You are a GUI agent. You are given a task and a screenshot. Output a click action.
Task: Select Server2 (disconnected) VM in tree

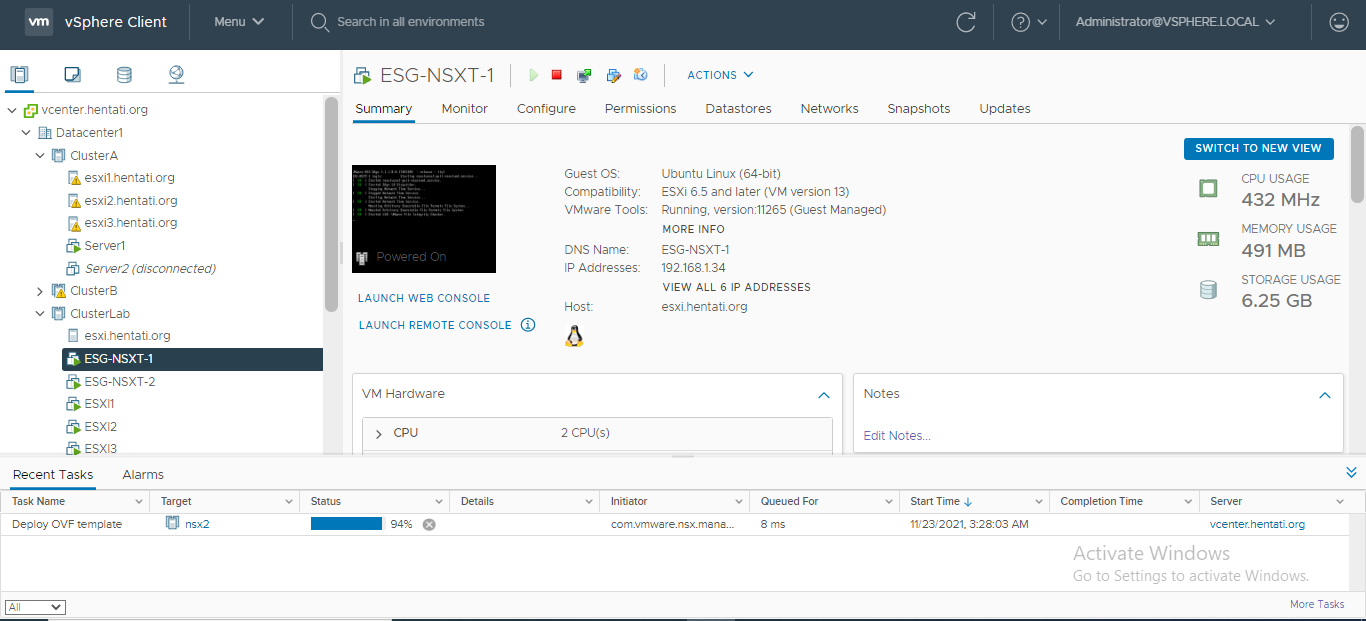pyautogui.click(x=150, y=269)
